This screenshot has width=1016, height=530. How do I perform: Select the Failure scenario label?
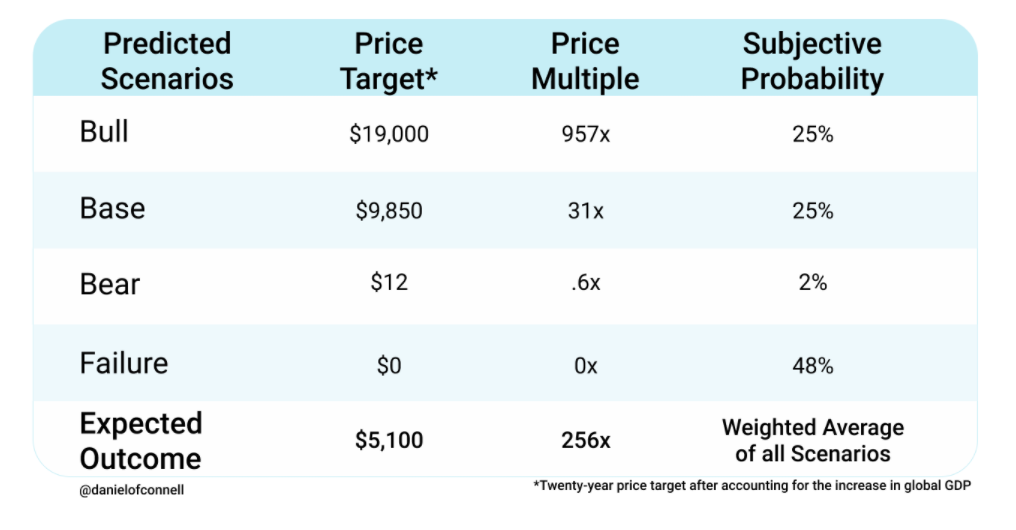[x=124, y=362]
